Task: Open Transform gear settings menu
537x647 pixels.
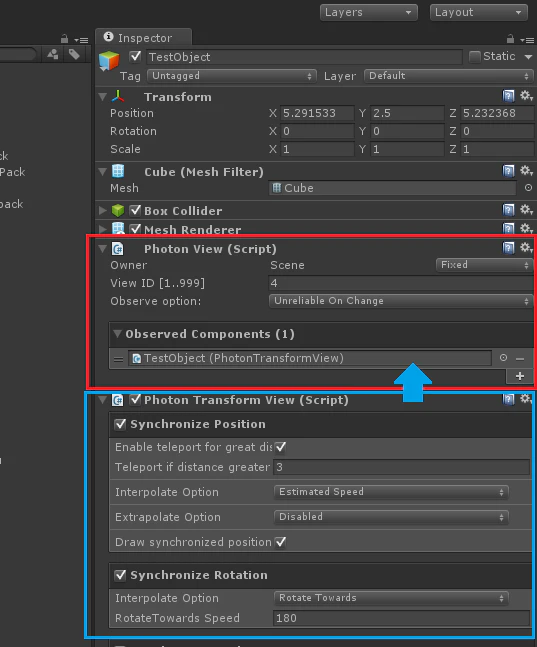Action: (x=526, y=96)
